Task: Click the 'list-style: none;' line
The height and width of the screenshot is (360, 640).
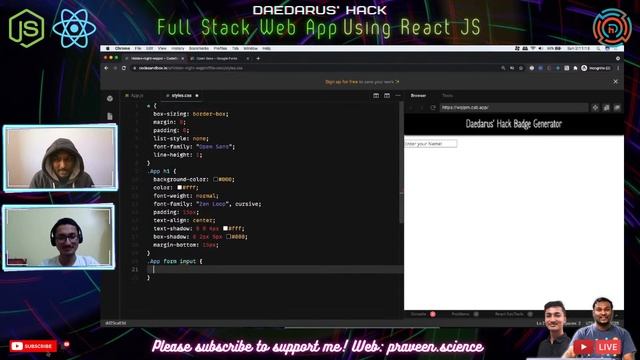Action: pyautogui.click(x=181, y=139)
